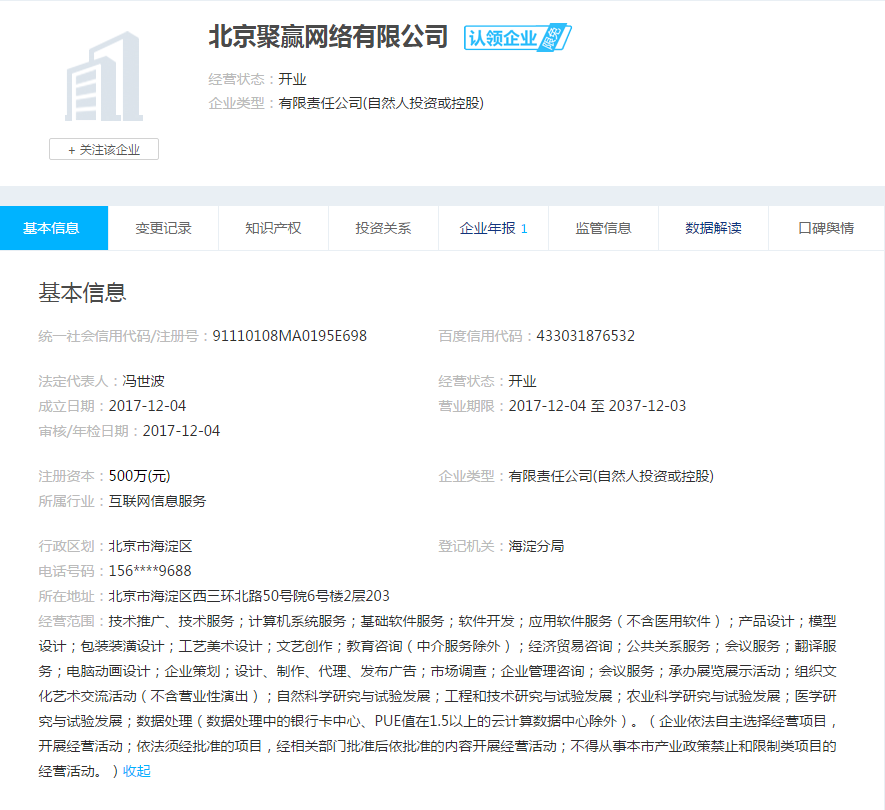Open the 企业年报 tab
This screenshot has width=885, height=810.
point(493,228)
